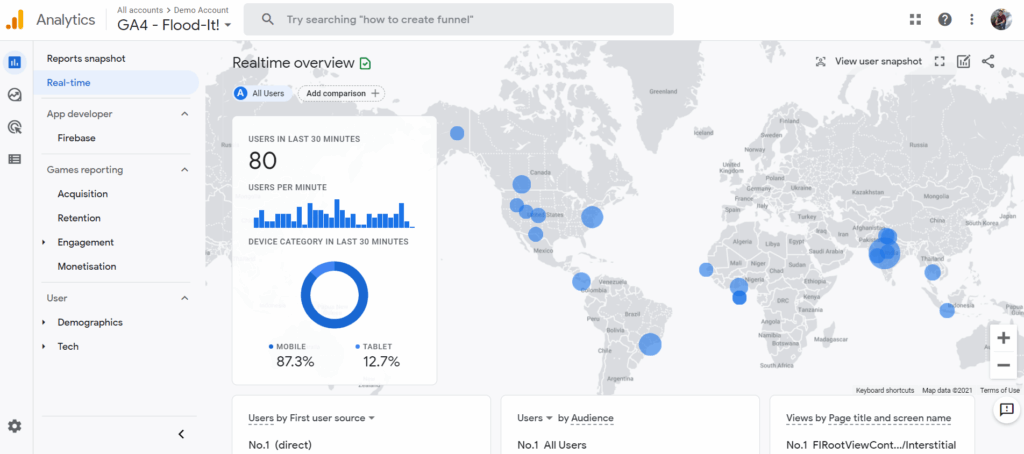Collapse the App developer section

click(x=184, y=114)
